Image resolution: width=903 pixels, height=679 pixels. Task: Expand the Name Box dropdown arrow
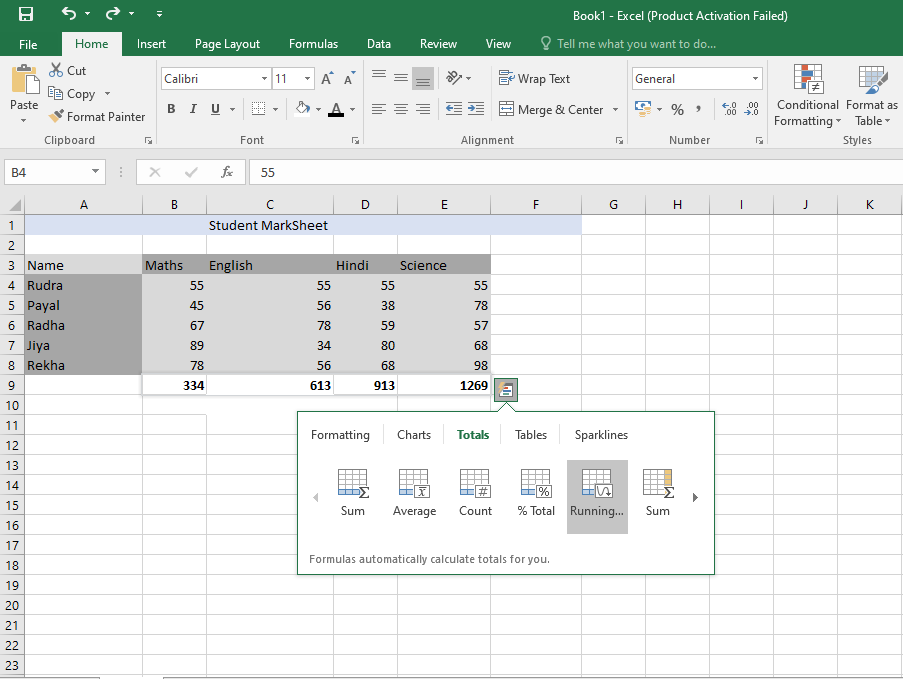(x=95, y=172)
